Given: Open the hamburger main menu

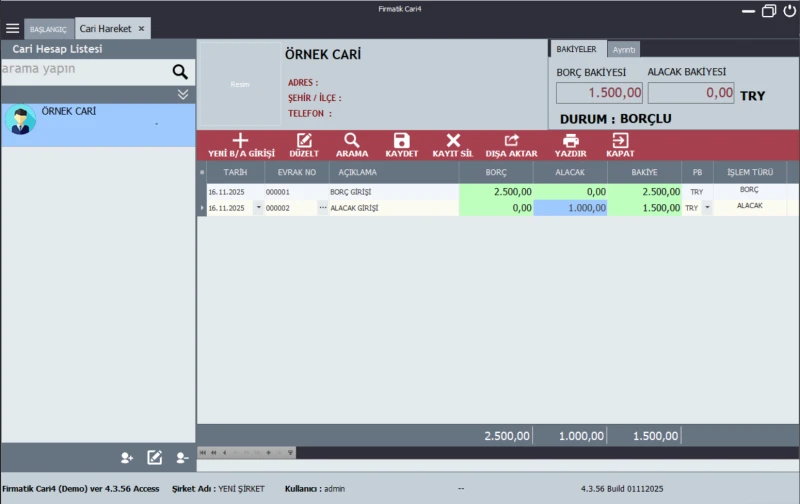Looking at the screenshot, I should pos(13,29).
